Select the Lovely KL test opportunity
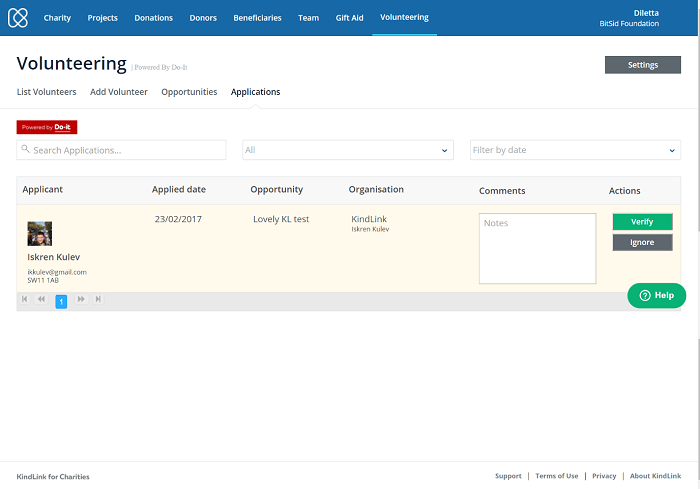This screenshot has height=489, width=700. click(281, 219)
